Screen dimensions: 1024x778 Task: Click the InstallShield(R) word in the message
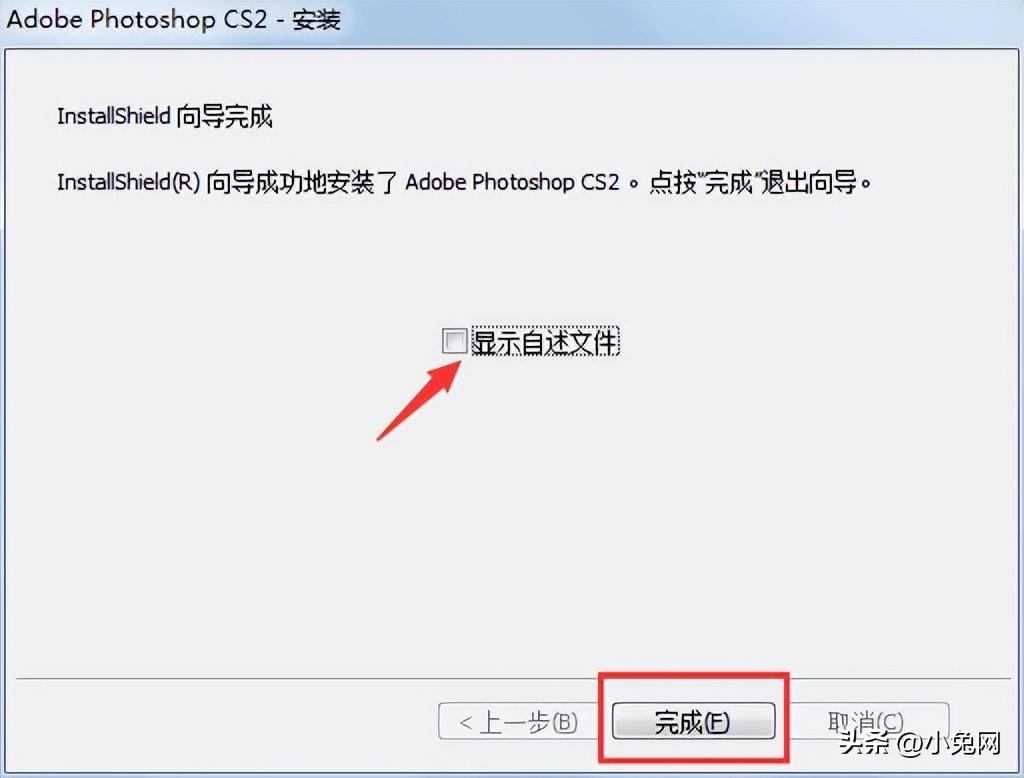point(128,182)
